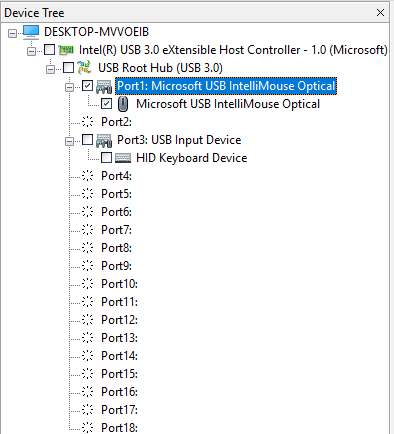The width and height of the screenshot is (394, 434).
Task: Click the empty port icon for Port10
Action: pos(87,284)
